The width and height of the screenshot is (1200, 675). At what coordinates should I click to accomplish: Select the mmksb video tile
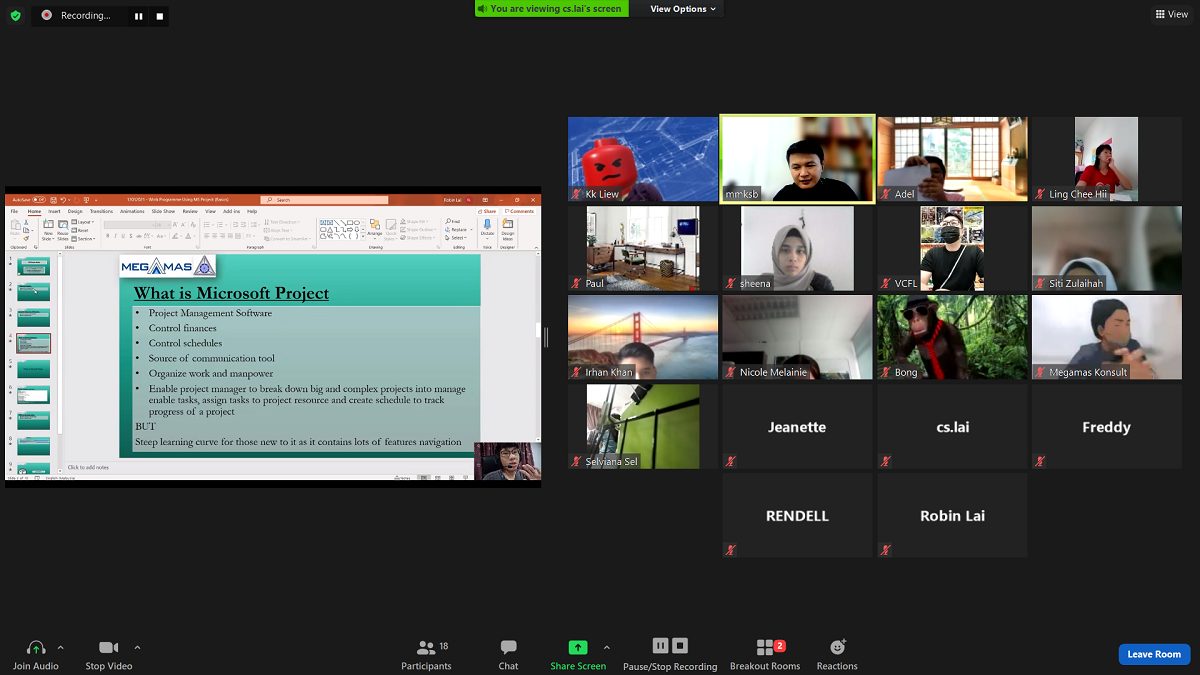point(798,159)
